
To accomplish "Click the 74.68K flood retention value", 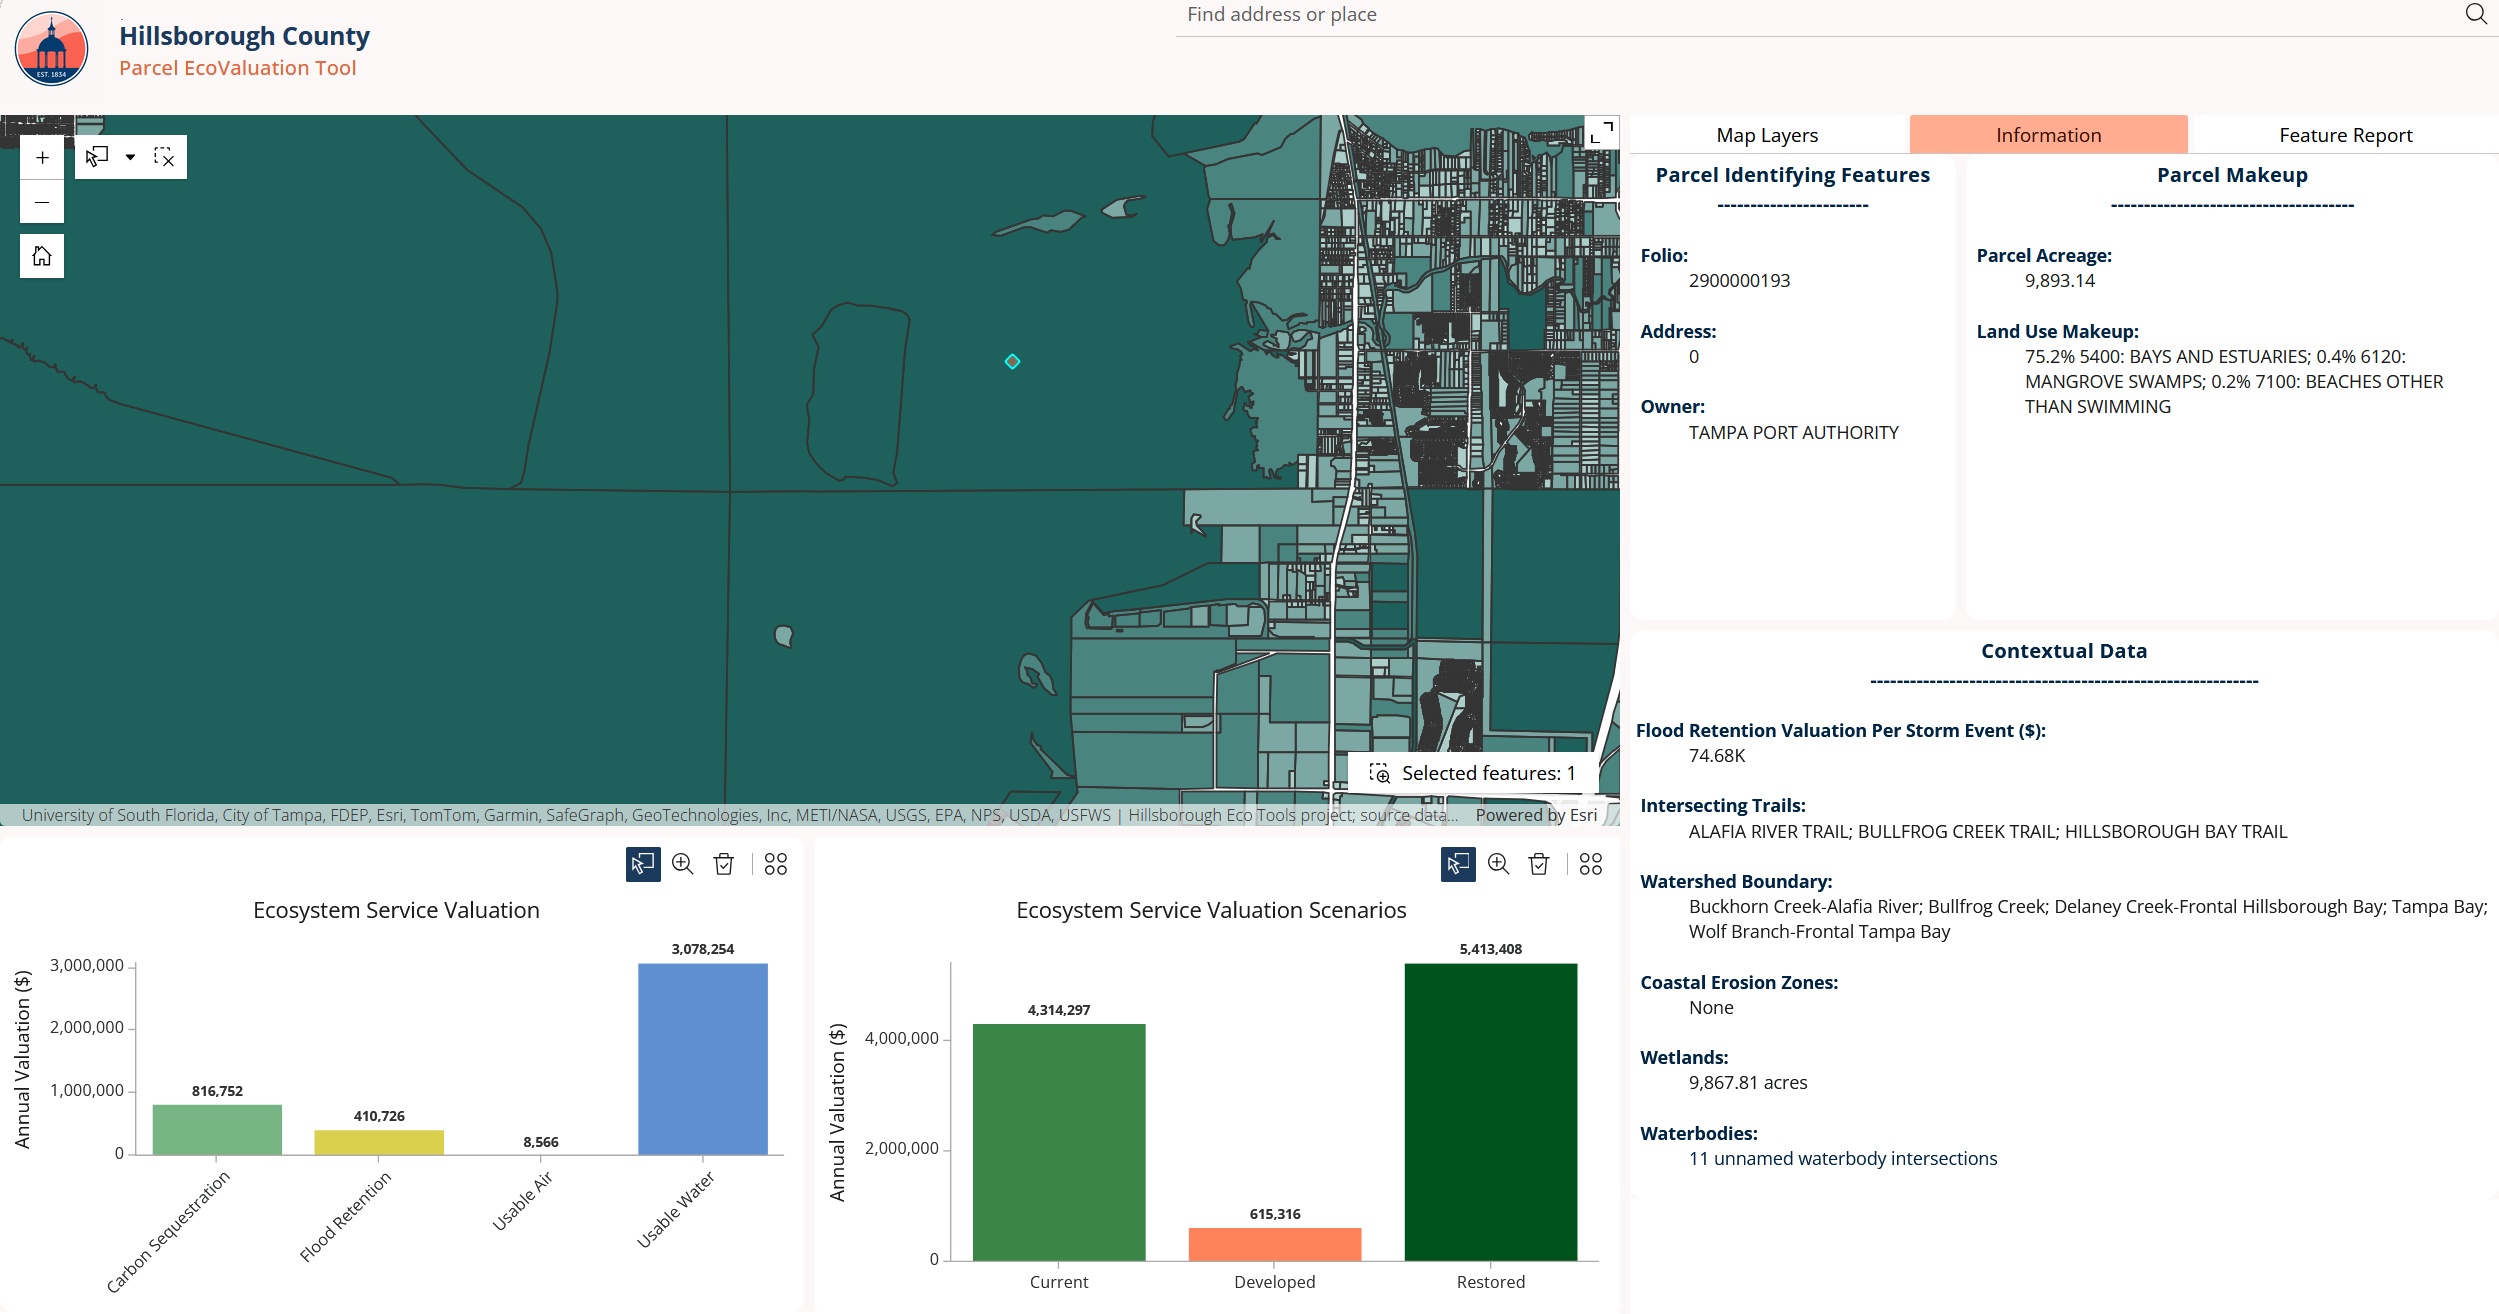I will pyautogui.click(x=1716, y=756).
